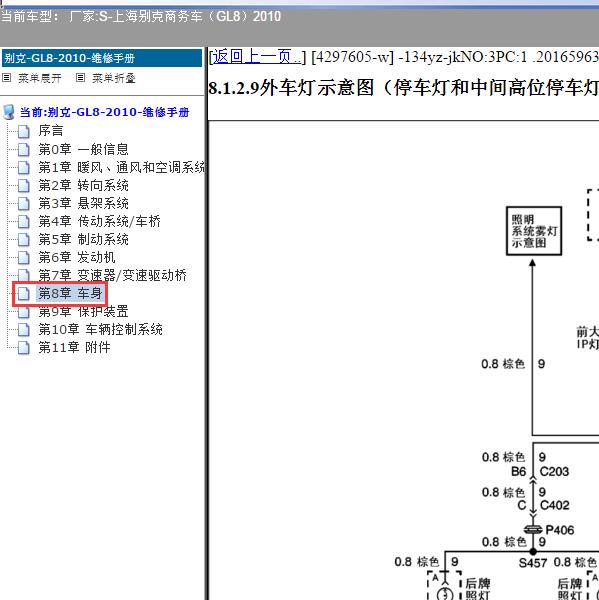599x600 pixels.
Task: Click the P406 grommet label
Action: tap(560, 530)
